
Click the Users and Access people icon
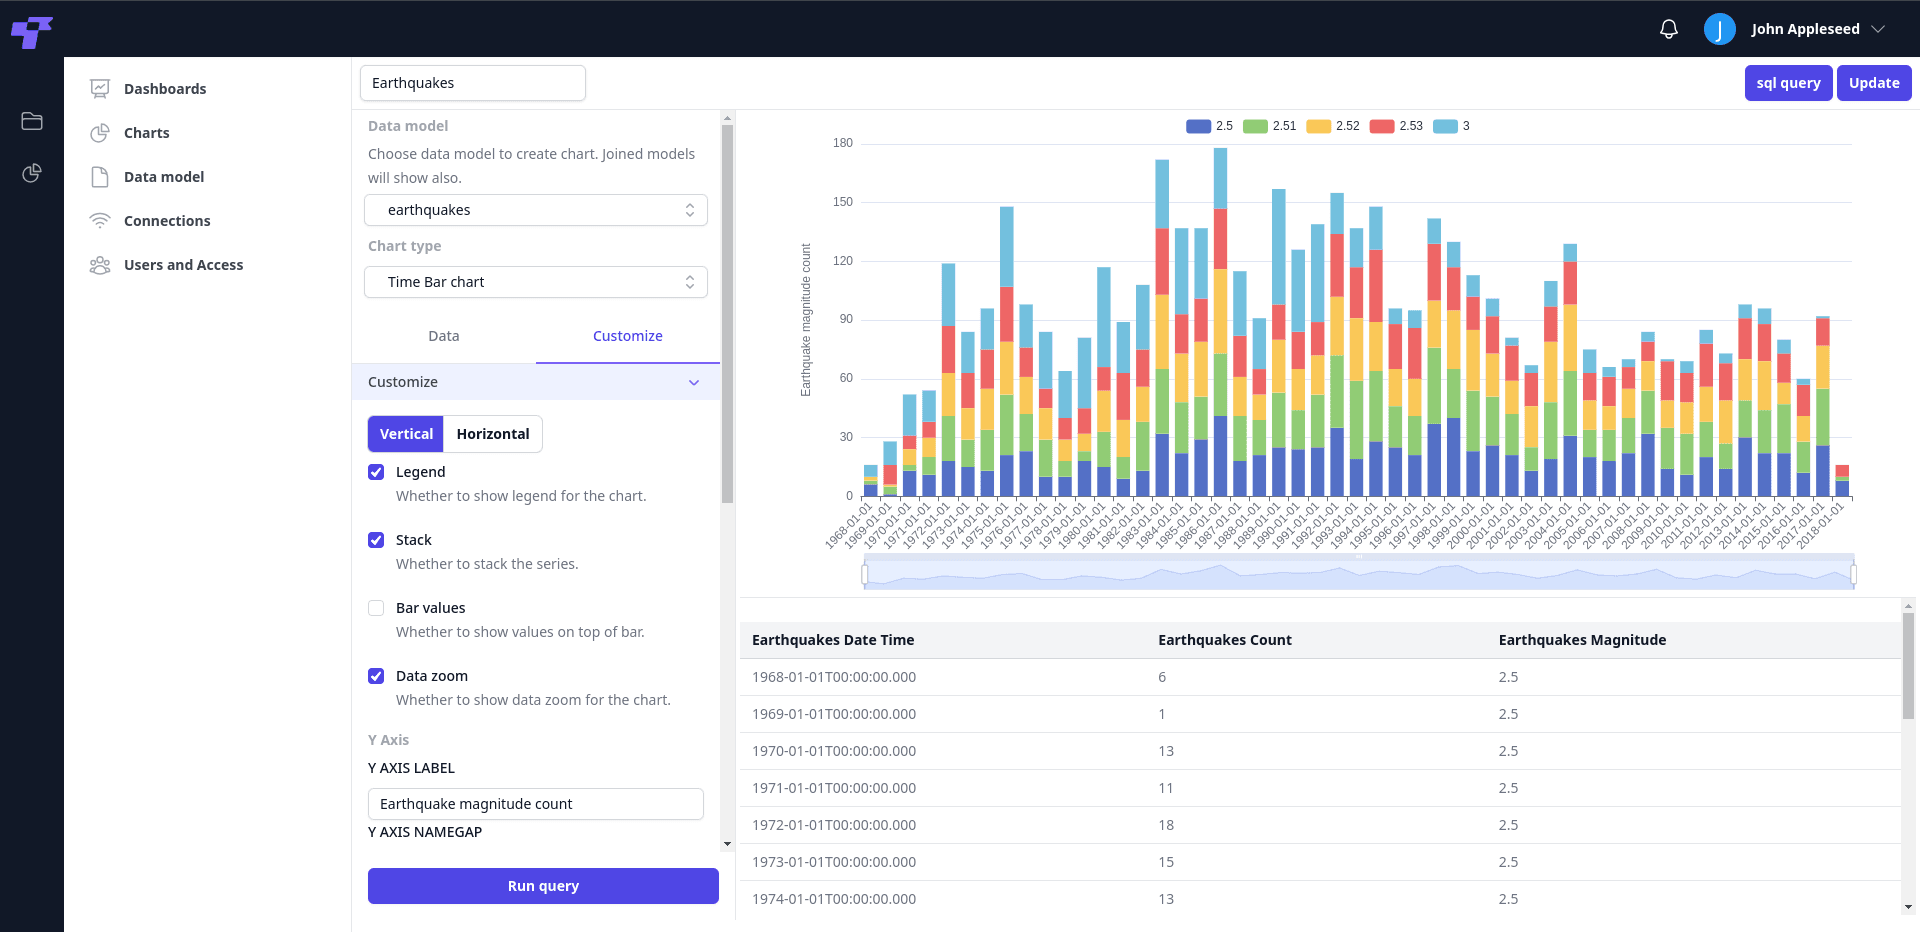pos(100,265)
